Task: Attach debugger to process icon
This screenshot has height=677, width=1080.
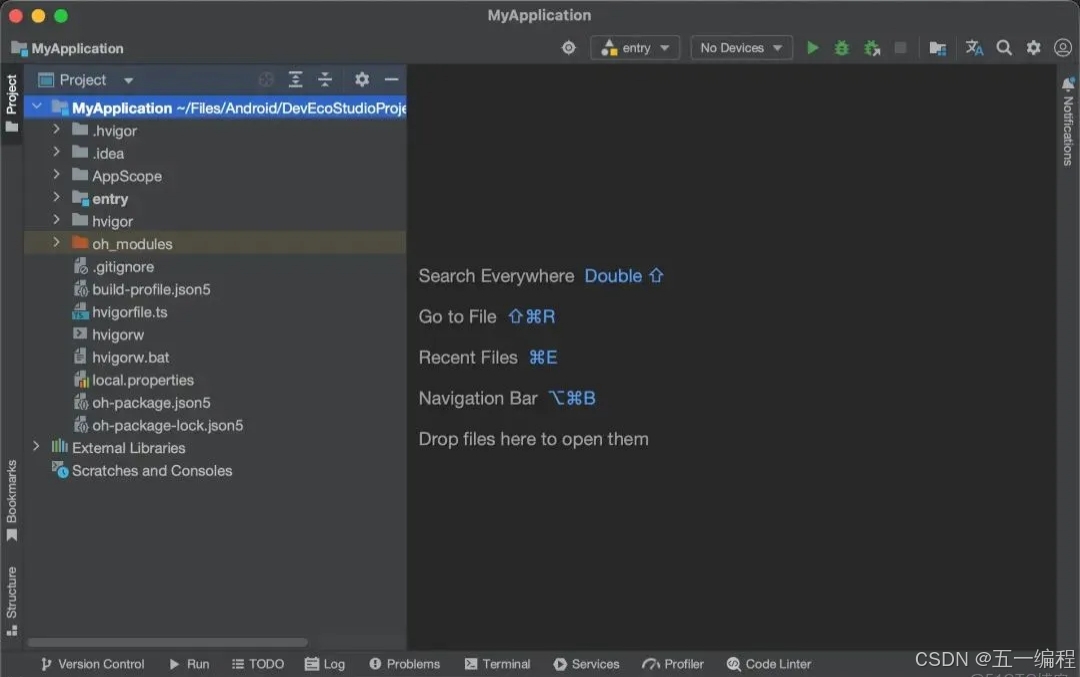Action: 872,48
